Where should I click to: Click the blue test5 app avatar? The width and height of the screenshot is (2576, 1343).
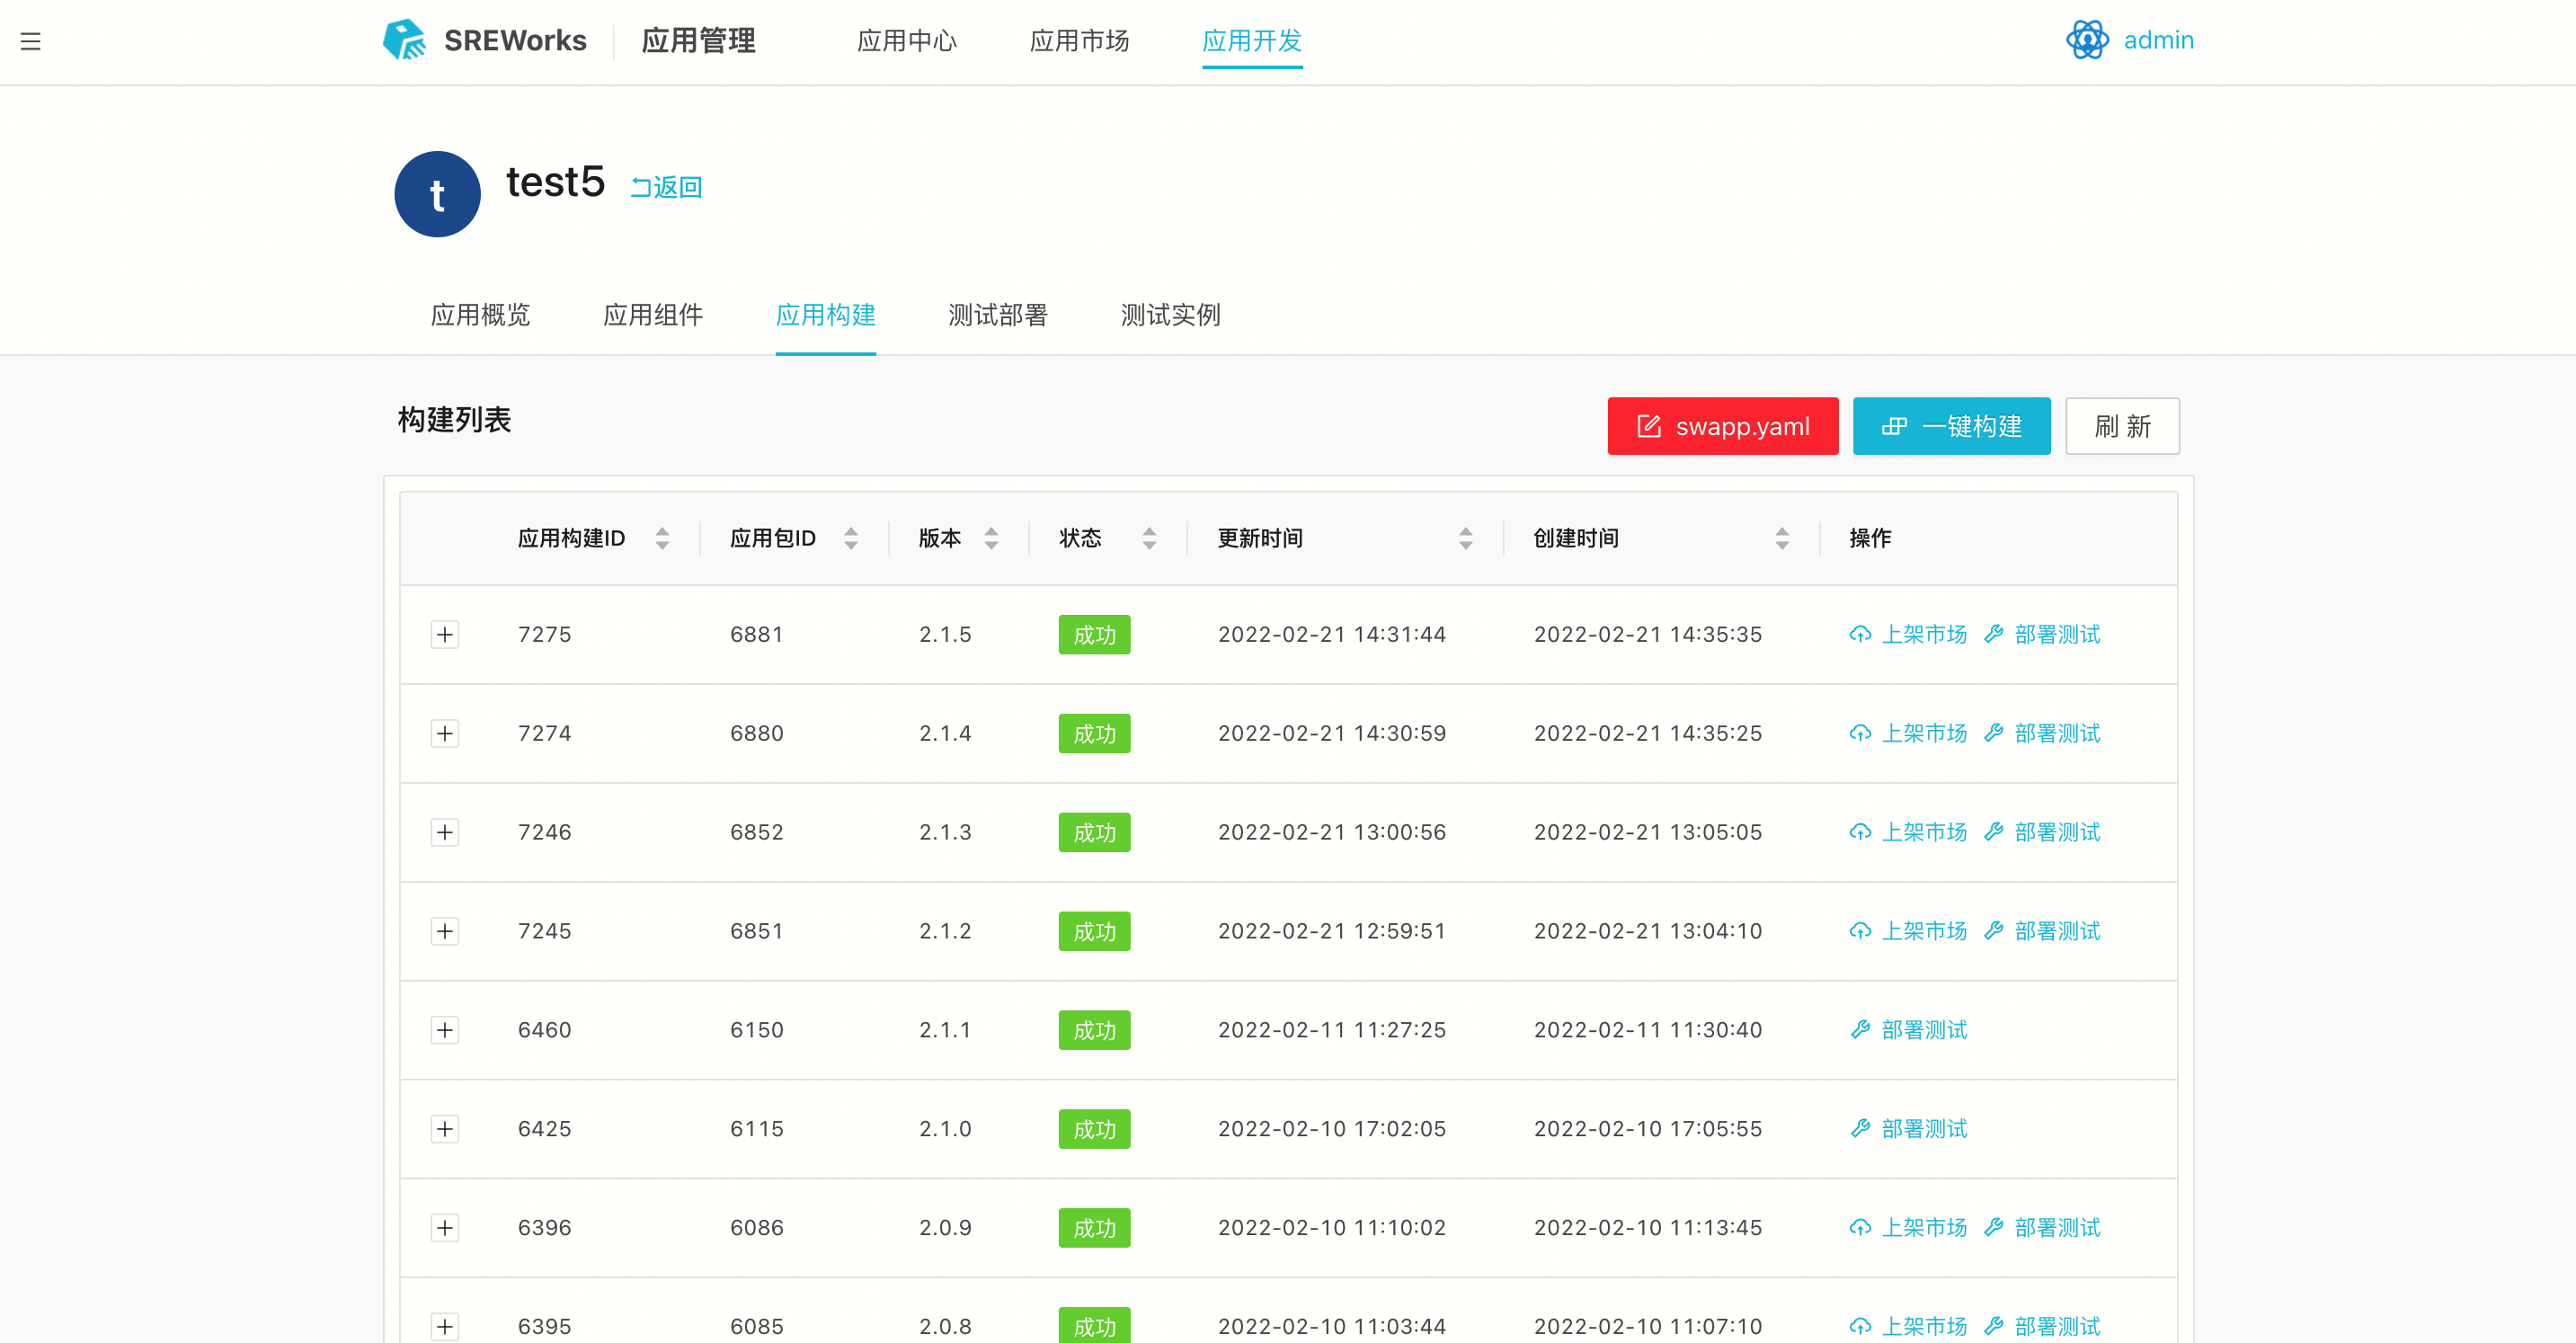(437, 194)
